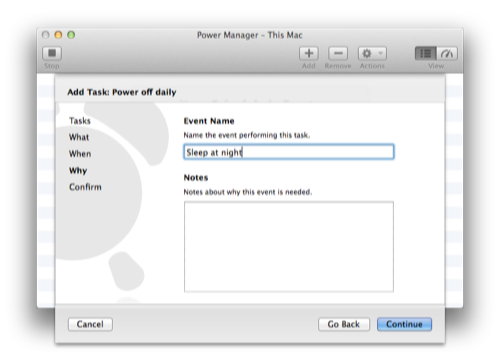Minimize the window with yellow button

click(58, 35)
